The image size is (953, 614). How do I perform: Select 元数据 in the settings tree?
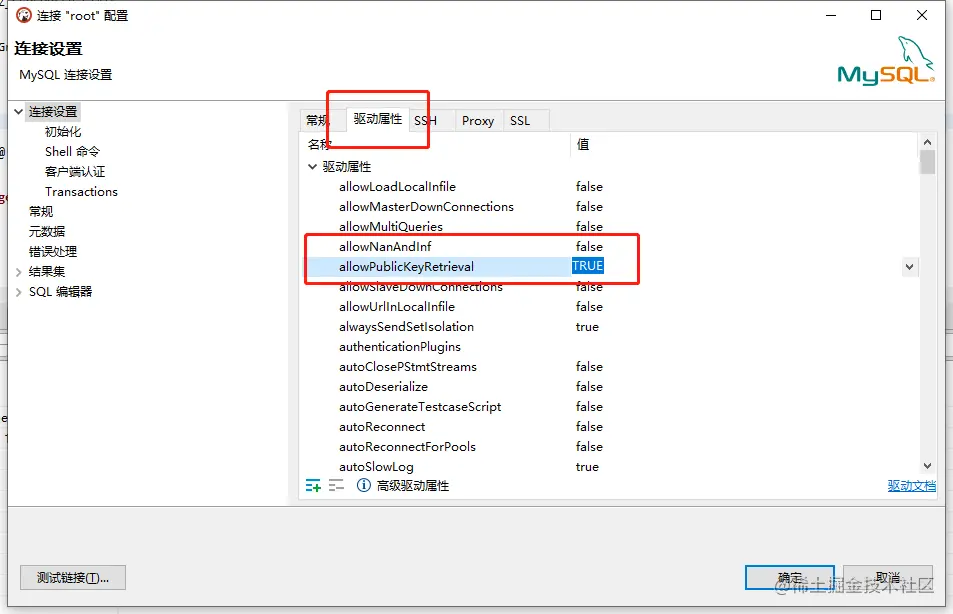coord(47,232)
